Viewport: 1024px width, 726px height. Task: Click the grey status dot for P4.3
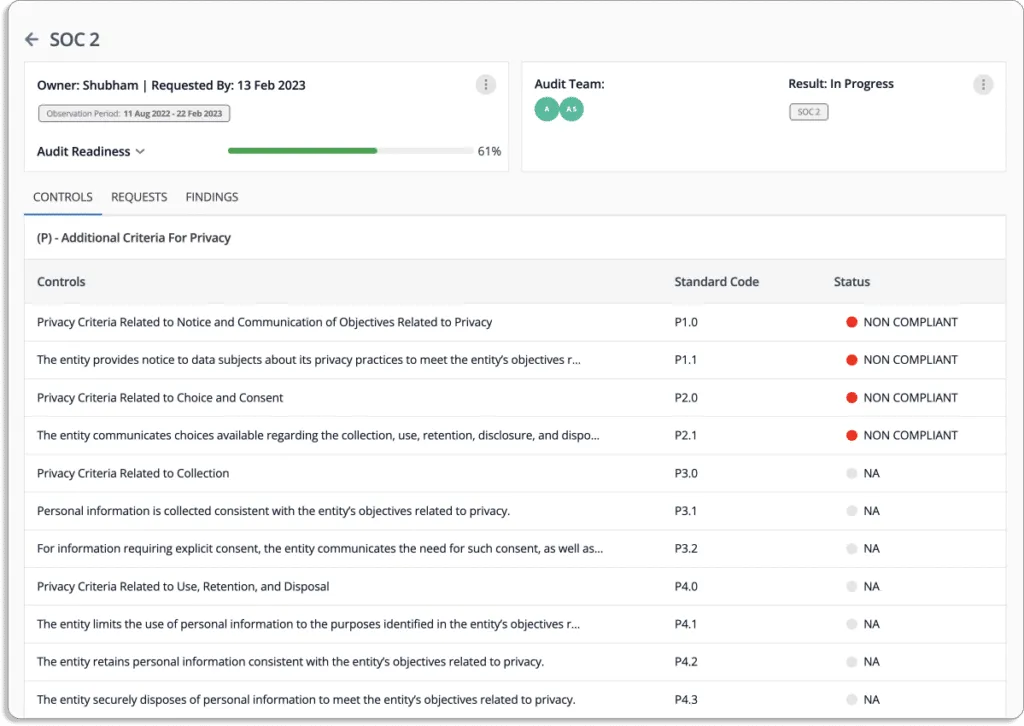point(852,700)
